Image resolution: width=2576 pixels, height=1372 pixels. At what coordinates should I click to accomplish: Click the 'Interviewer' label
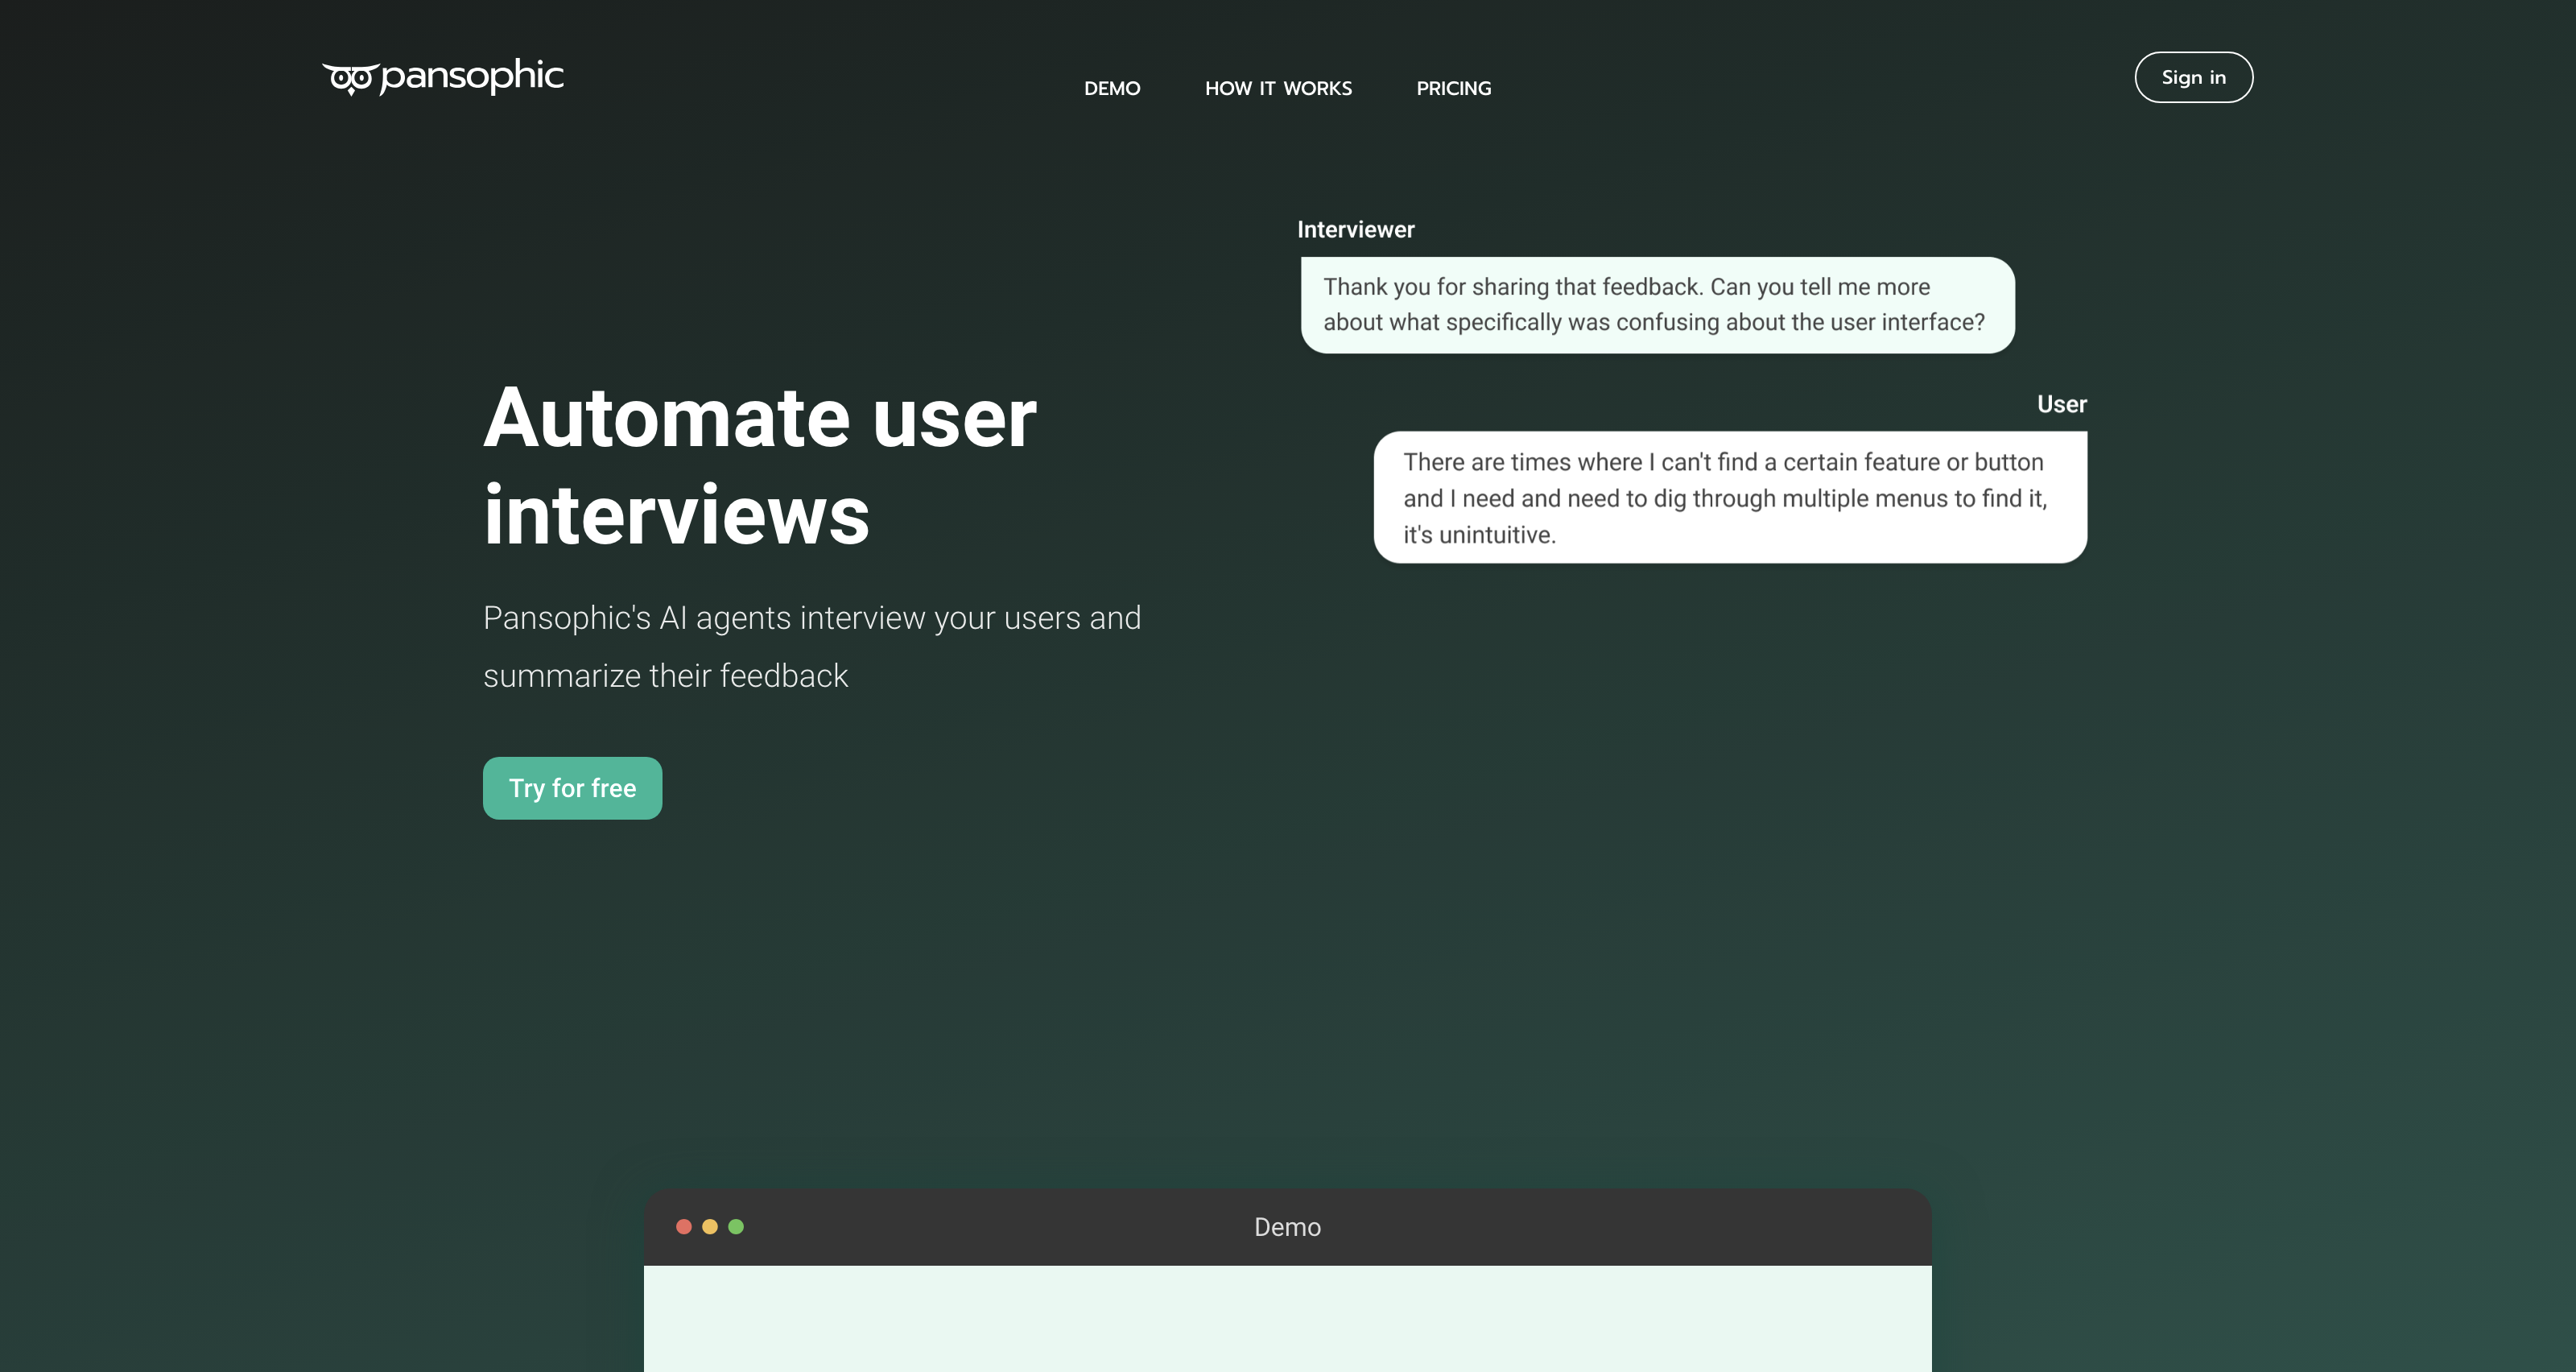click(x=1355, y=229)
